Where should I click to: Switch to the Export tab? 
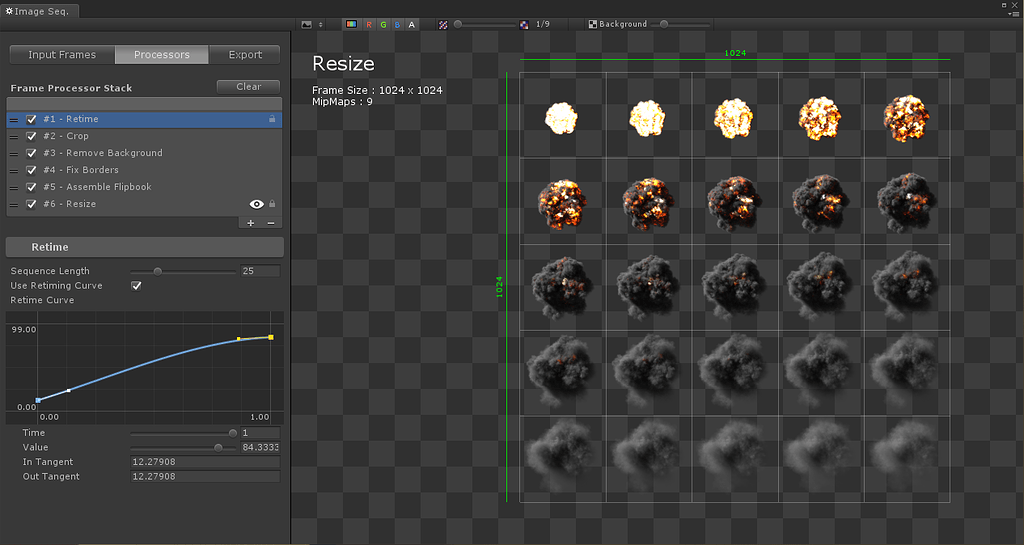[245, 55]
